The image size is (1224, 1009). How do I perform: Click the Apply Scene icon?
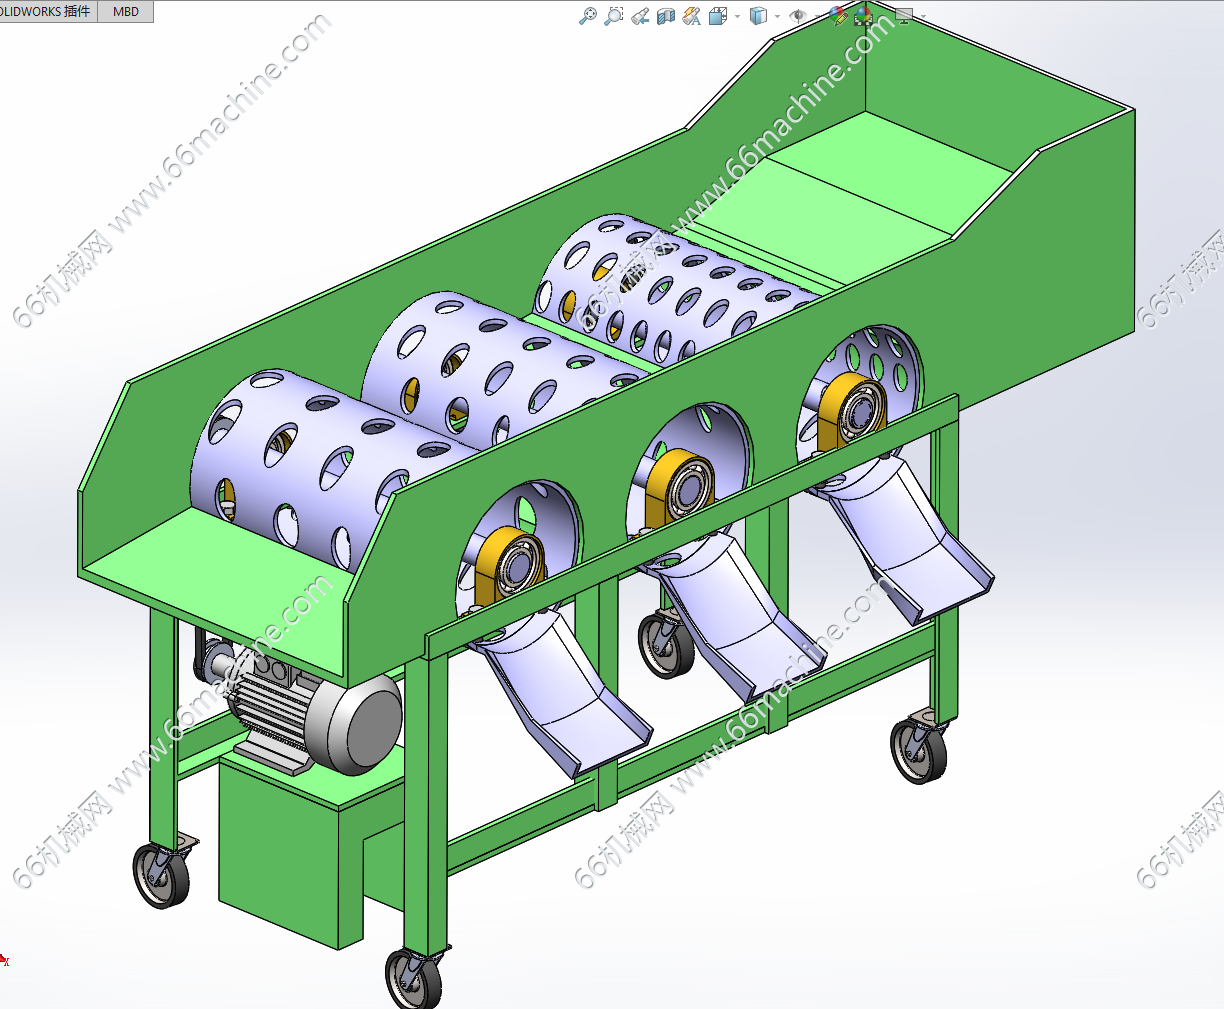click(863, 15)
